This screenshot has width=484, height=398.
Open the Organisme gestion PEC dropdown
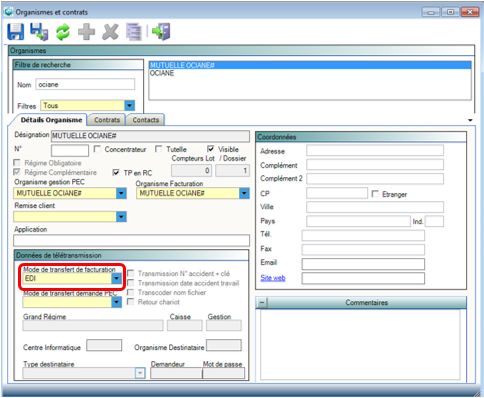tap(121, 193)
